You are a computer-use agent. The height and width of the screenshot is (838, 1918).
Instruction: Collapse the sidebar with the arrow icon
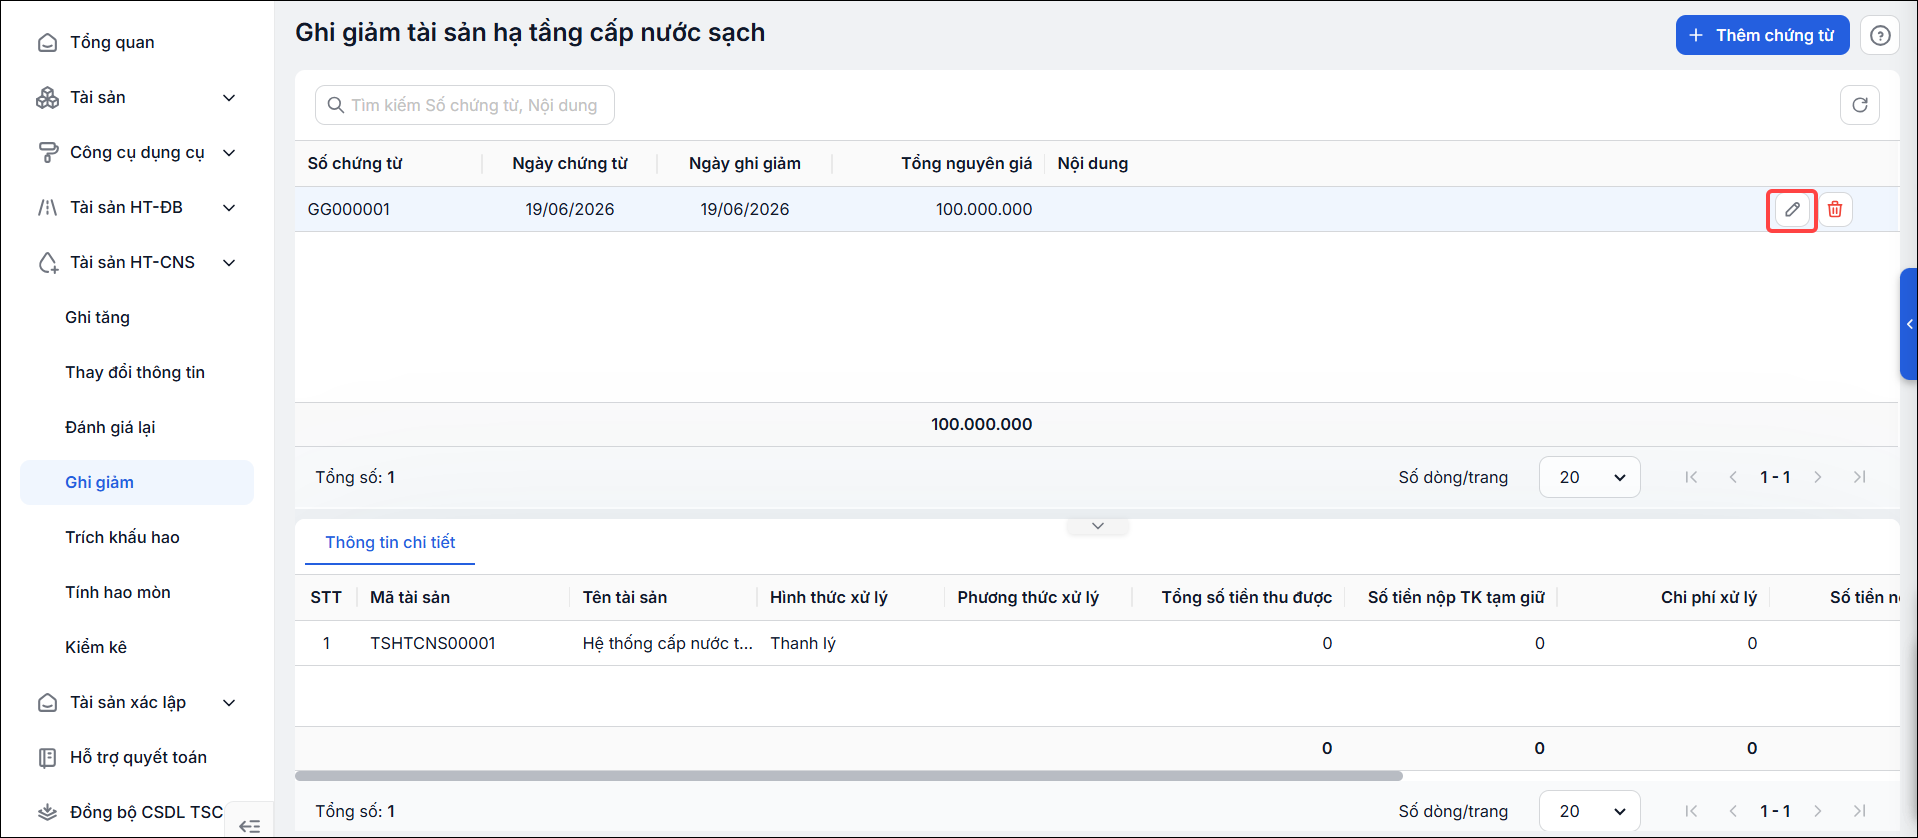250,826
